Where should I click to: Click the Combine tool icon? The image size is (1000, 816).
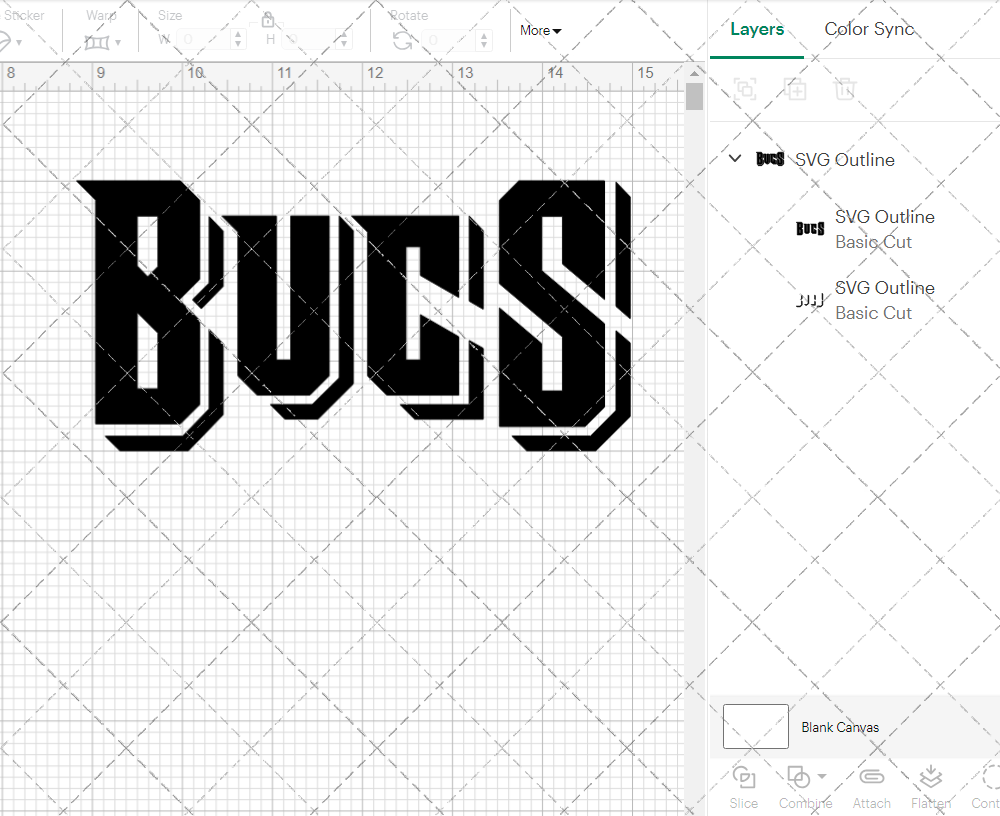[x=799, y=778]
